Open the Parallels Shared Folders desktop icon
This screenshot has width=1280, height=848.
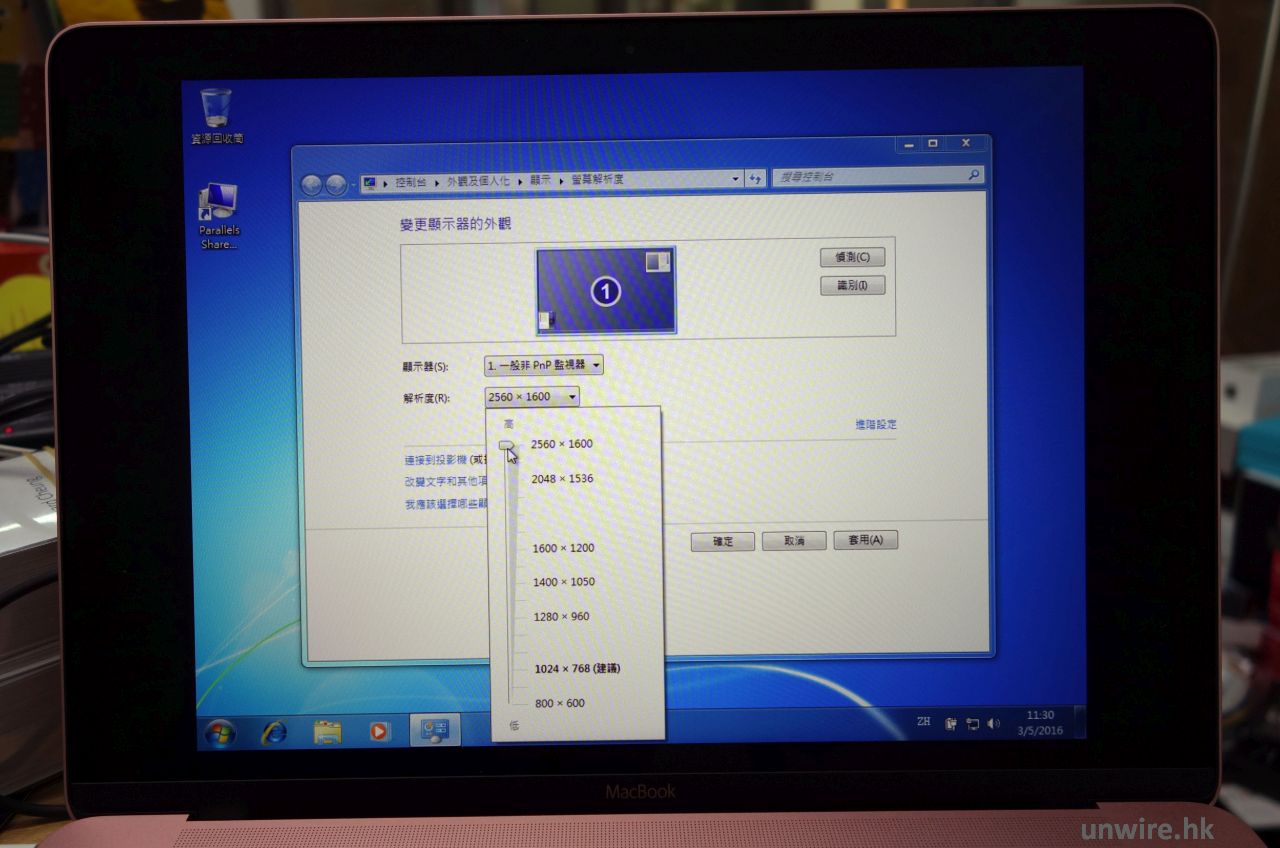(x=218, y=203)
